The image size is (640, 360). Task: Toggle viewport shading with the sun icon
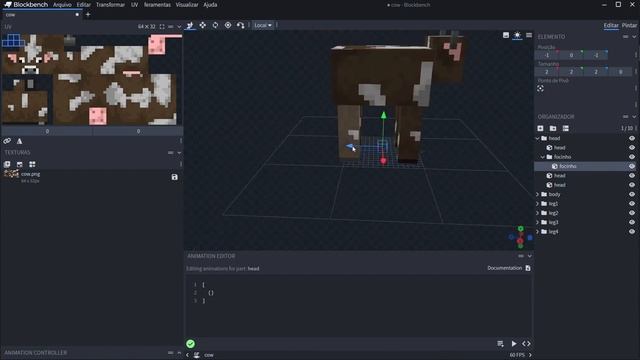click(x=517, y=35)
